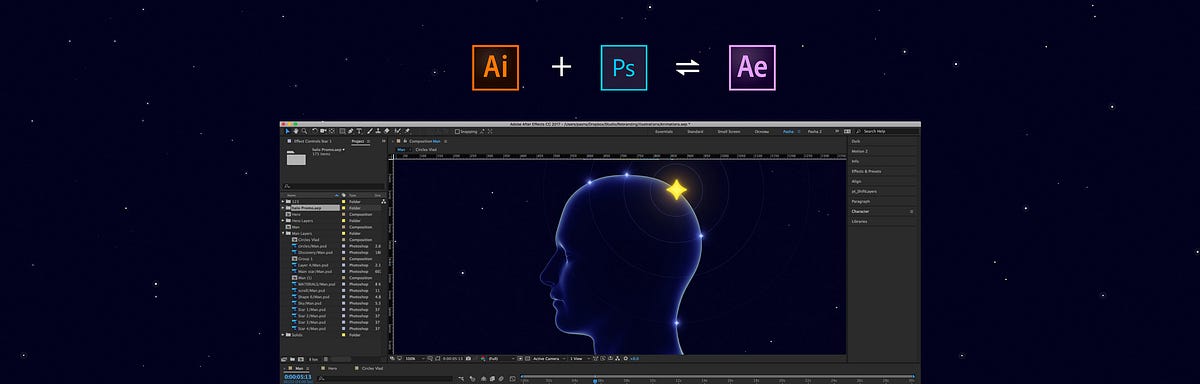Expand the Hero Layers folder

pyautogui.click(x=283, y=220)
